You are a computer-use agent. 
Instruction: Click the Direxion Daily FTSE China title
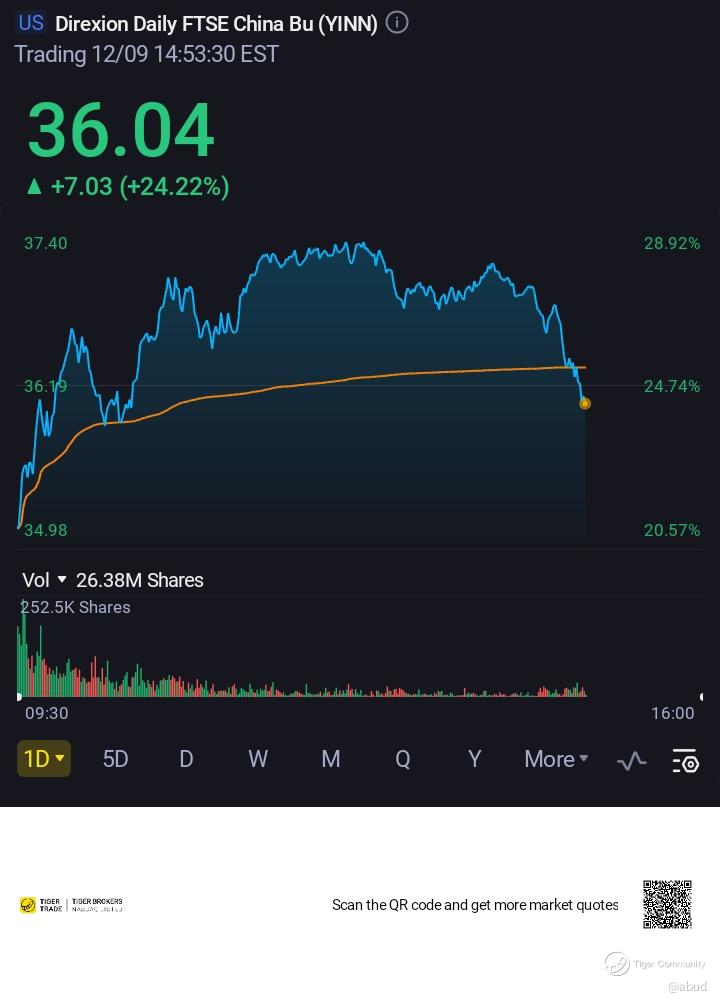click(x=216, y=24)
